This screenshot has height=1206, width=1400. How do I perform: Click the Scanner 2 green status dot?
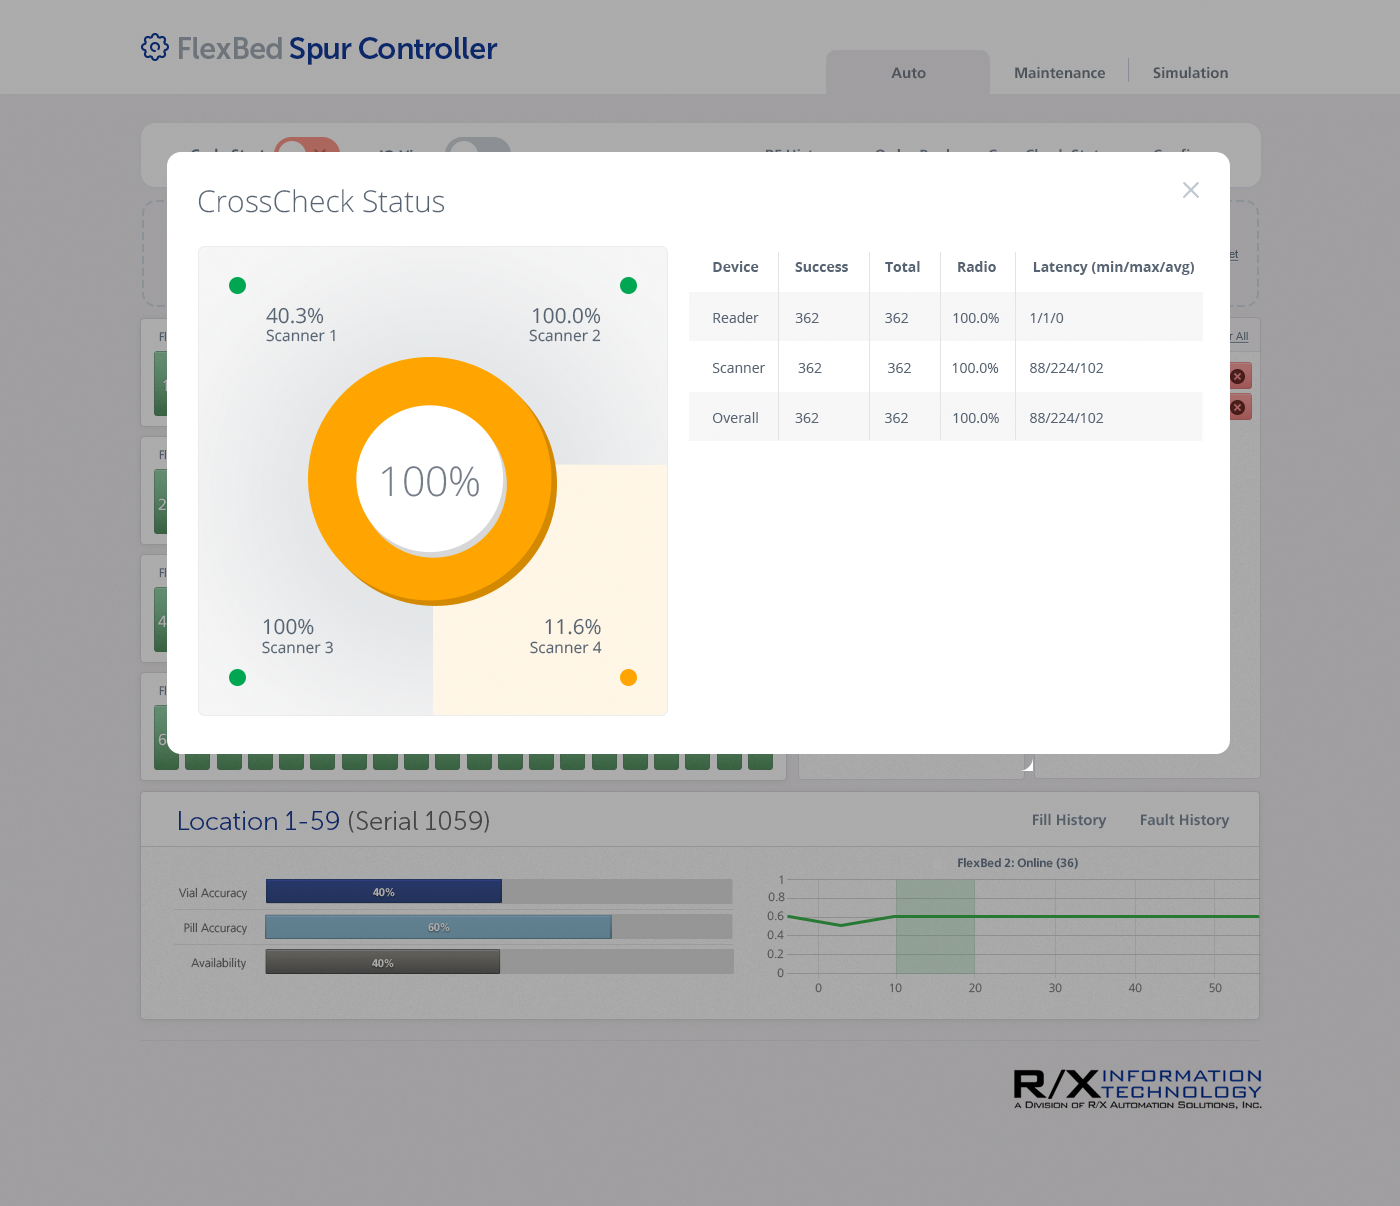click(628, 286)
